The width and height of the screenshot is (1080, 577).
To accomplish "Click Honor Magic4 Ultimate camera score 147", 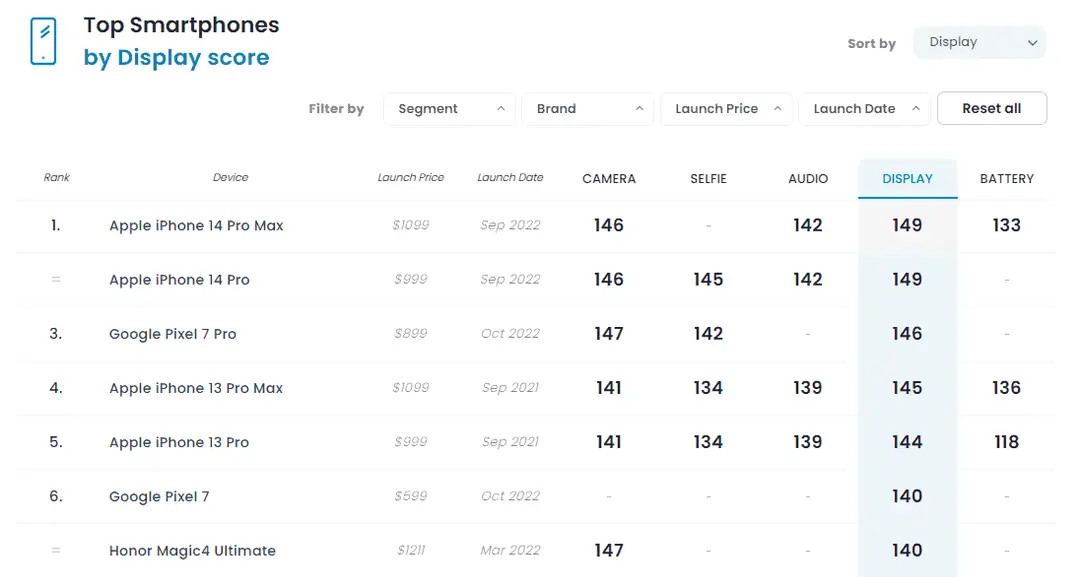I will (x=609, y=550).
